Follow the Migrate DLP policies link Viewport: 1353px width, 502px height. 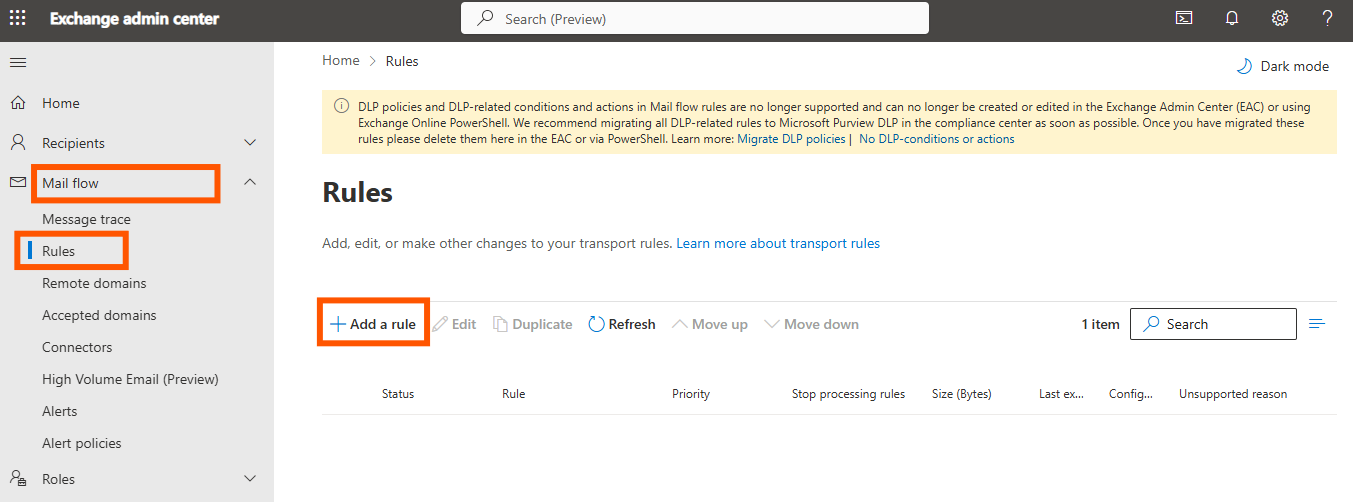(x=791, y=139)
